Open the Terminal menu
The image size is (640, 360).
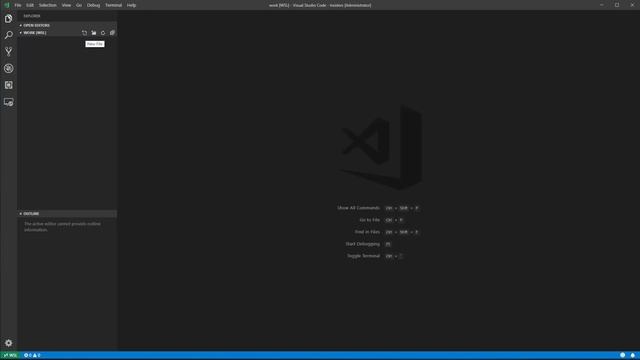click(113, 5)
